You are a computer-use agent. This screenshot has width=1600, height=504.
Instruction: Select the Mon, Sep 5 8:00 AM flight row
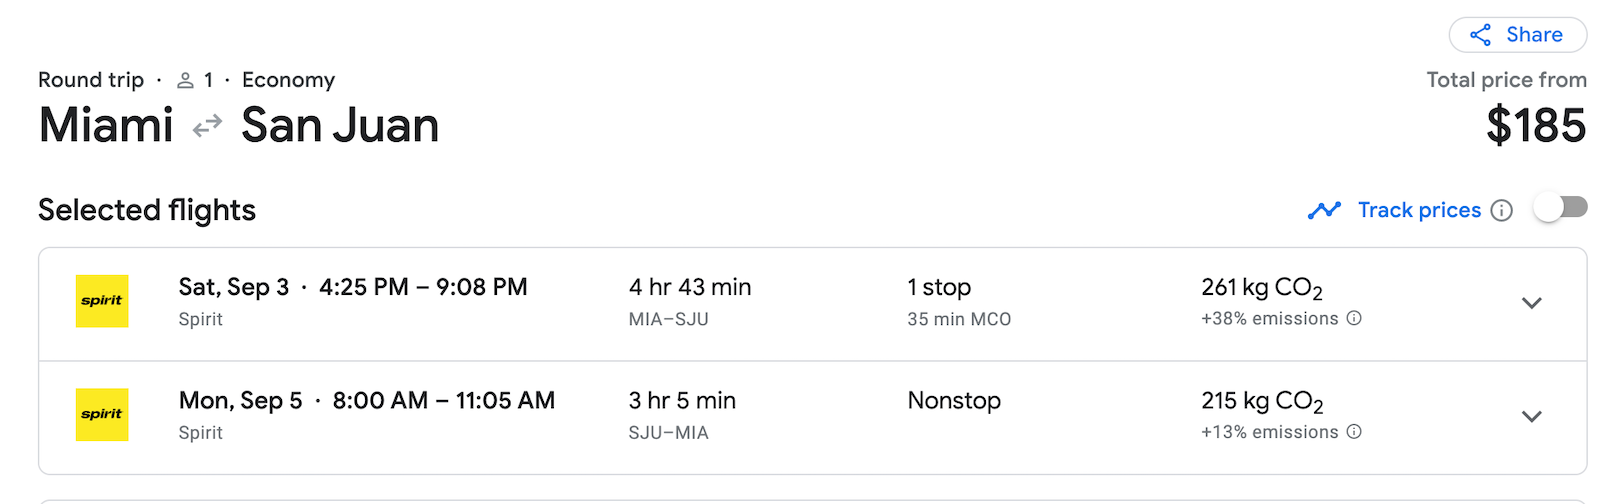click(x=812, y=417)
